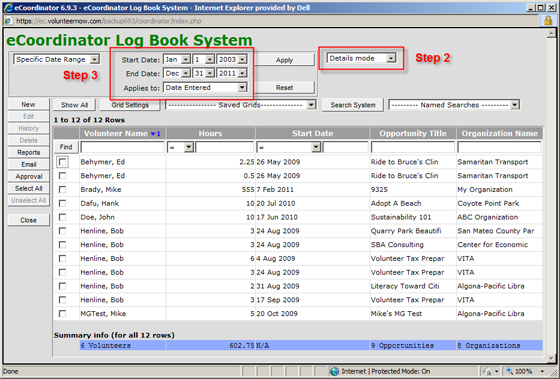Check the Henline, Bob 4 Aug 2009 row
The image size is (560, 379).
(62, 259)
